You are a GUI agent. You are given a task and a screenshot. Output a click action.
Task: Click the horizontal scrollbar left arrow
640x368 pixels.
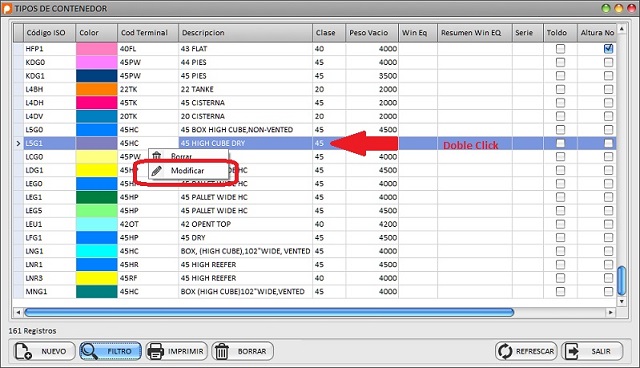coord(18,313)
